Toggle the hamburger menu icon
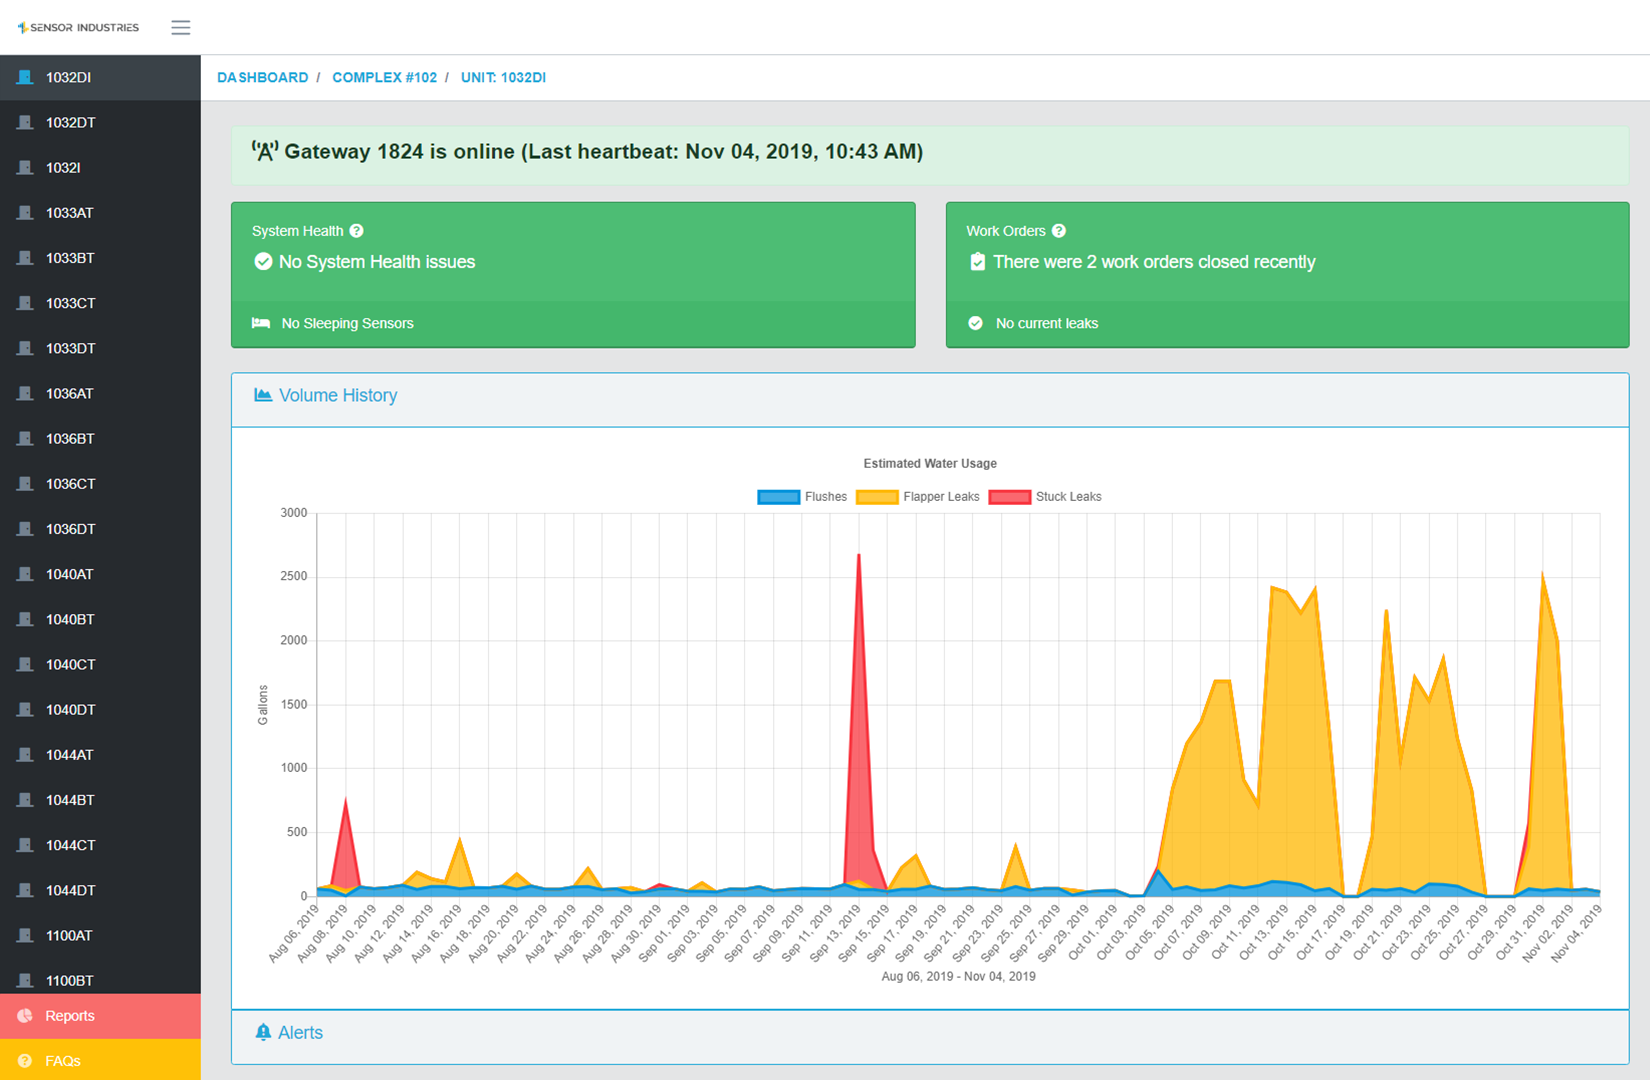Image resolution: width=1650 pixels, height=1080 pixels. 180,27
